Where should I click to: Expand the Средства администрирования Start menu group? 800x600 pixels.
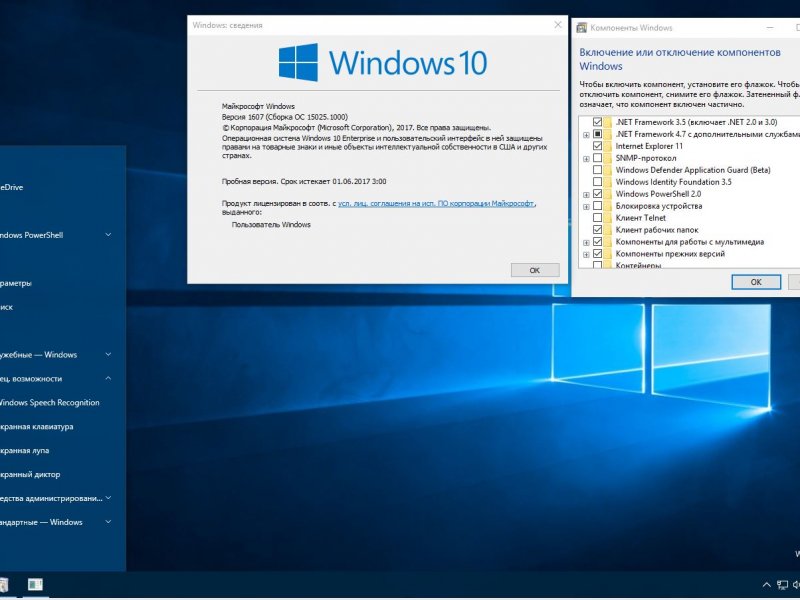[108, 497]
